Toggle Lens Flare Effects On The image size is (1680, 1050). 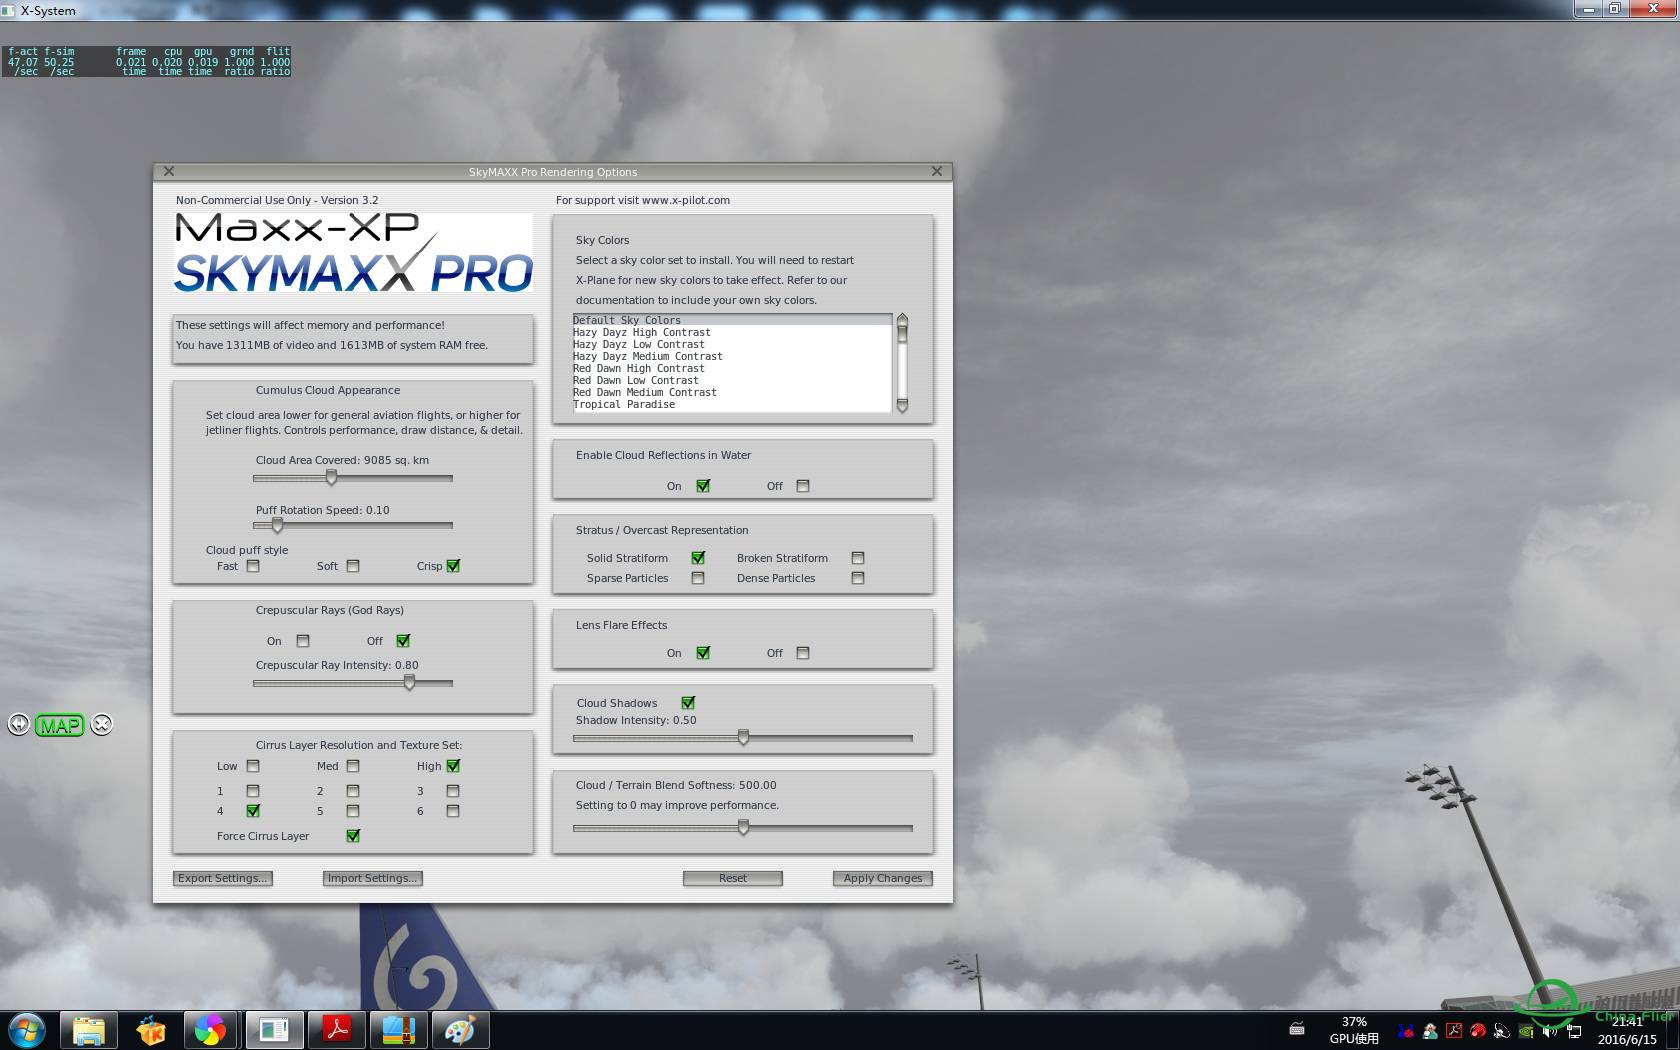pos(703,653)
